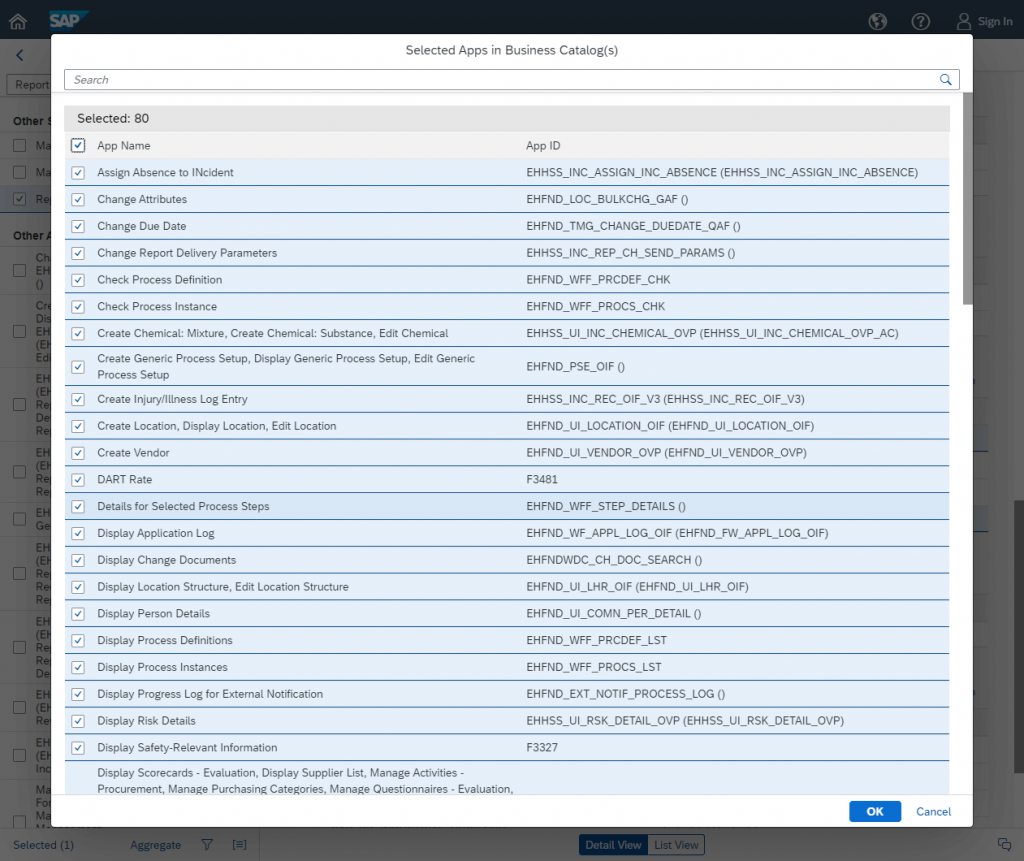The width and height of the screenshot is (1024, 861).
Task: Toggle checkbox for Change Due Date
Action: point(78,226)
